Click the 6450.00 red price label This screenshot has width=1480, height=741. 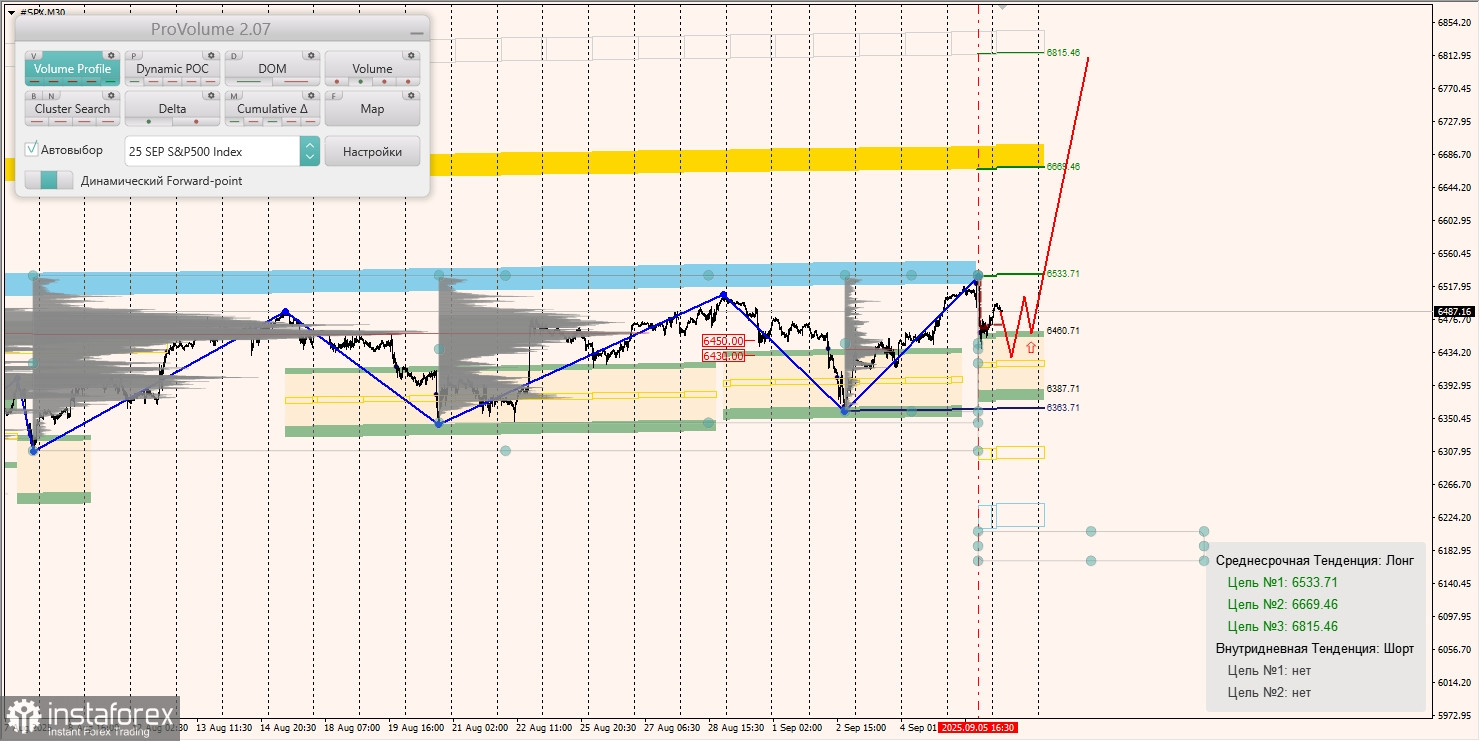tap(723, 341)
